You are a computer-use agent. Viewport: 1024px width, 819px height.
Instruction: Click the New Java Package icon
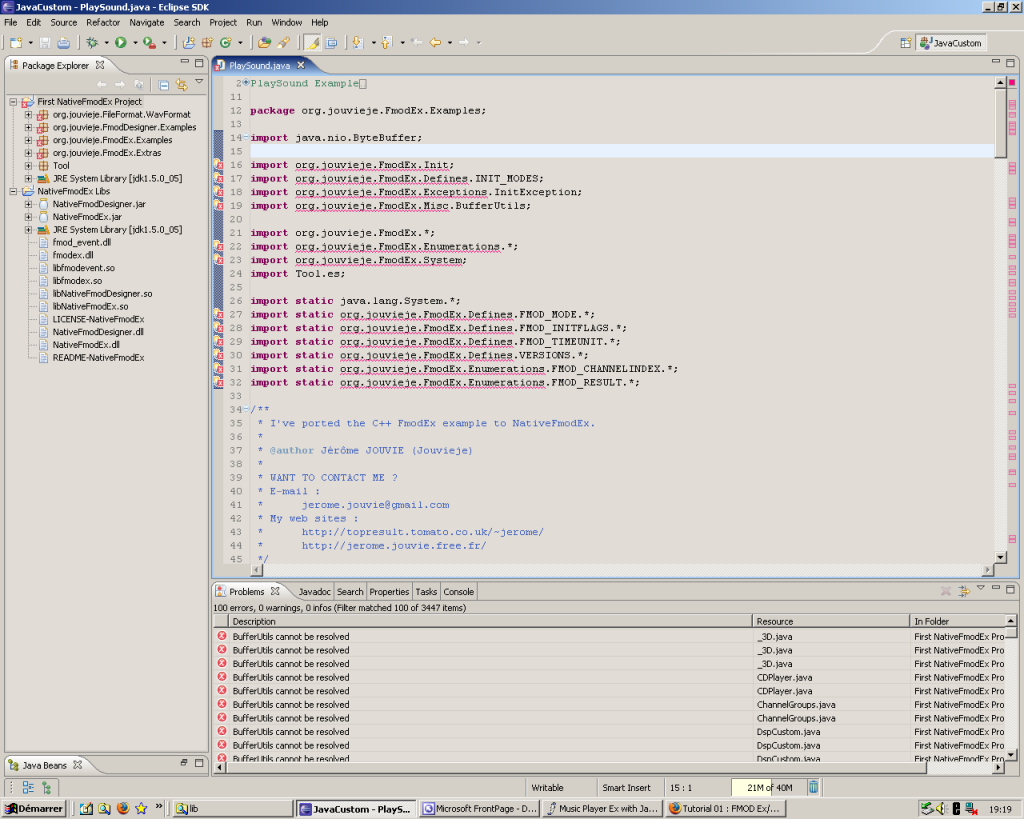207,43
